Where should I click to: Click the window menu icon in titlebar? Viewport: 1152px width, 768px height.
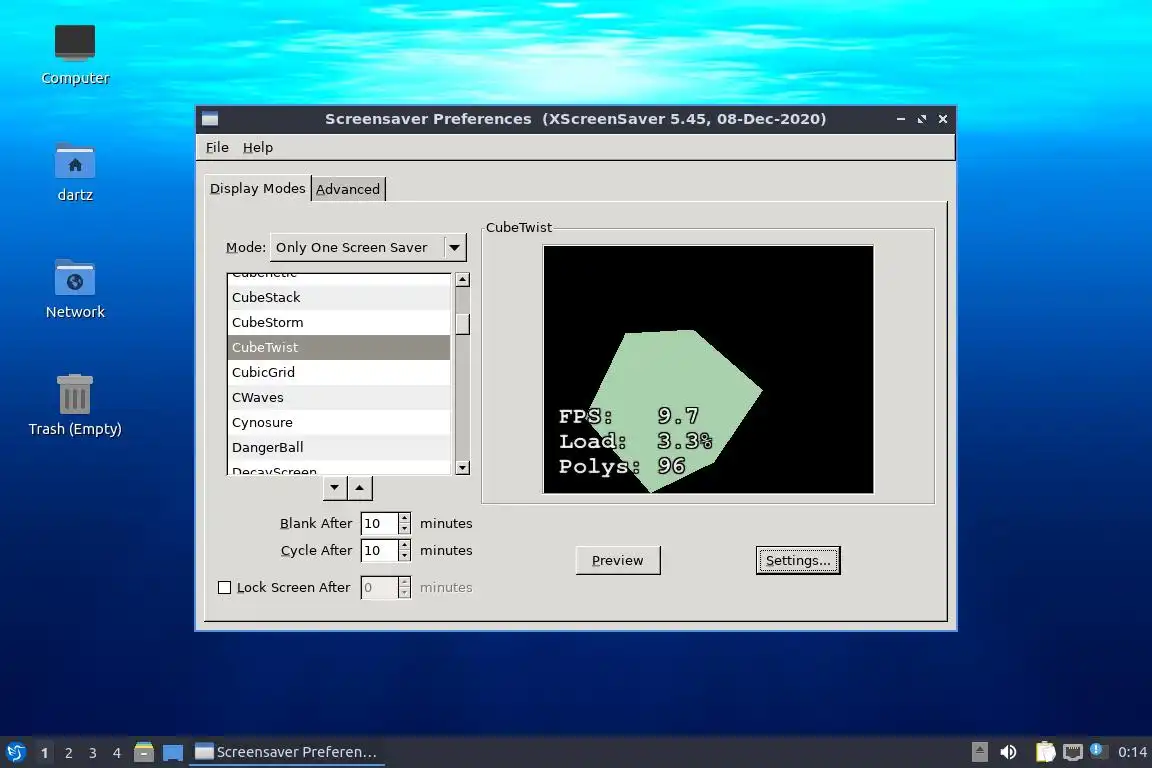210,119
